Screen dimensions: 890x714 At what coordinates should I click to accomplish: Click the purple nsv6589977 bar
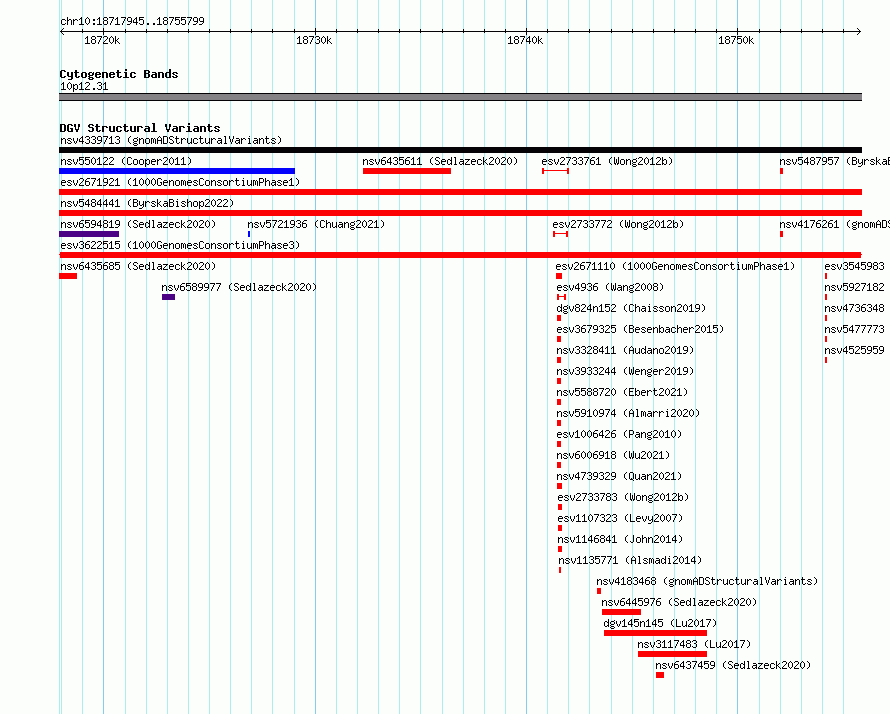[169, 297]
